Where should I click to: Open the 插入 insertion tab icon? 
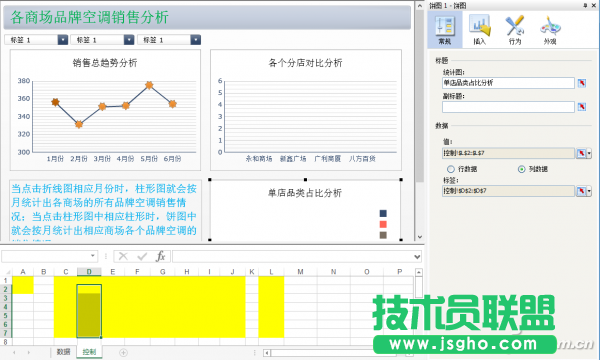[479, 30]
